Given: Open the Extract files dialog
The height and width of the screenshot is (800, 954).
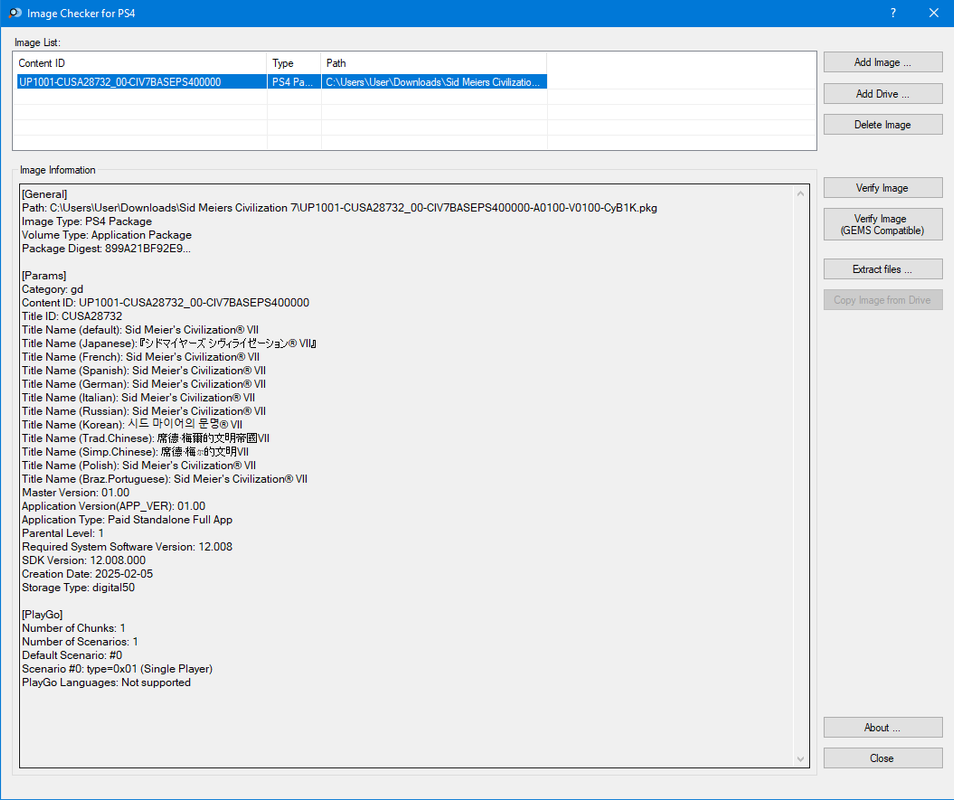Looking at the screenshot, I should (883, 269).
